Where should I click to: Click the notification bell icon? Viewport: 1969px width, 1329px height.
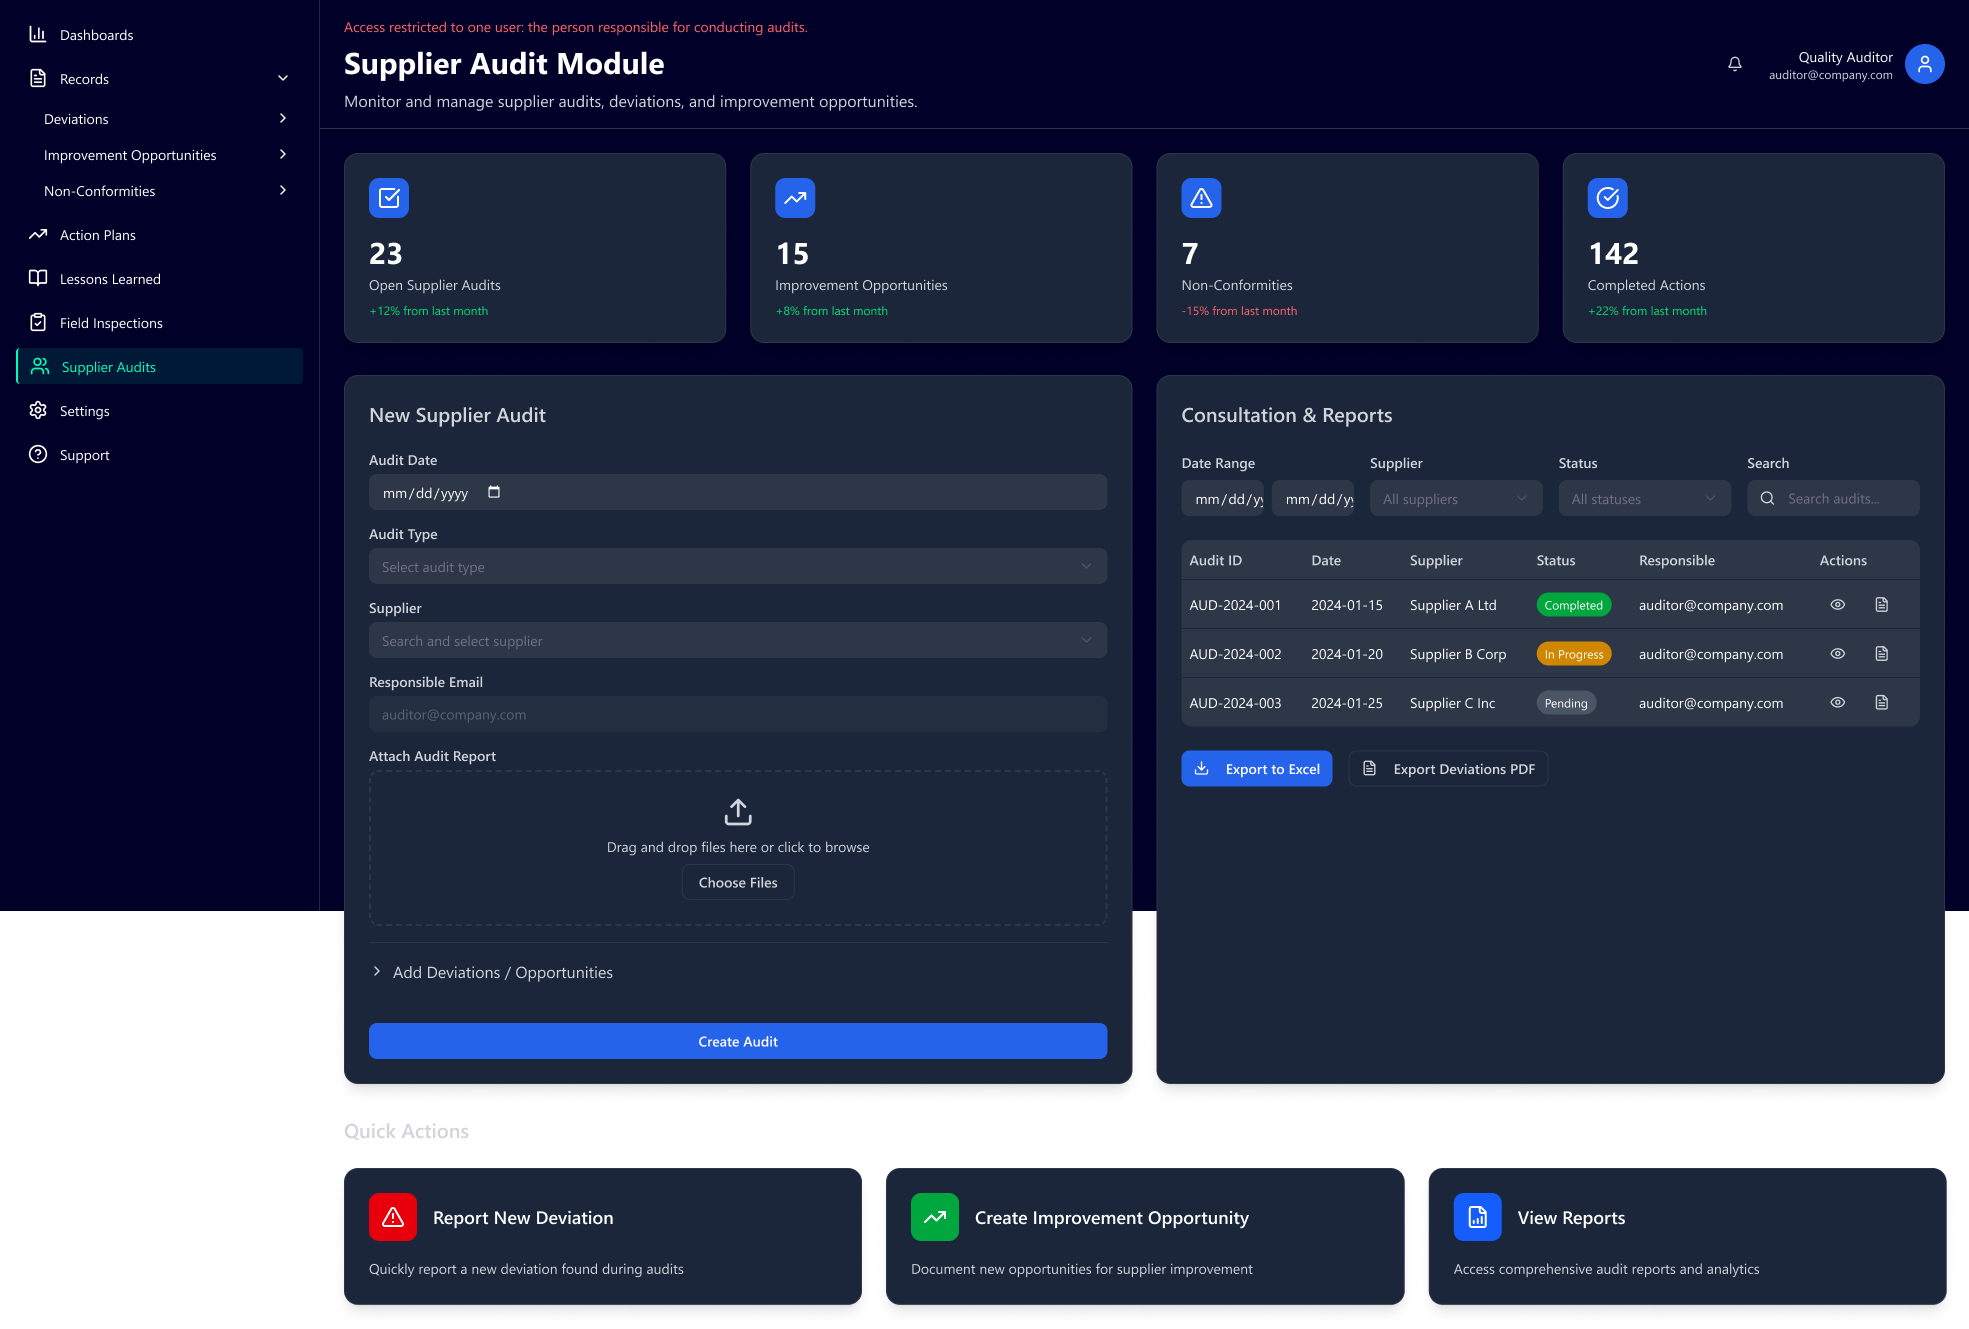[x=1735, y=64]
